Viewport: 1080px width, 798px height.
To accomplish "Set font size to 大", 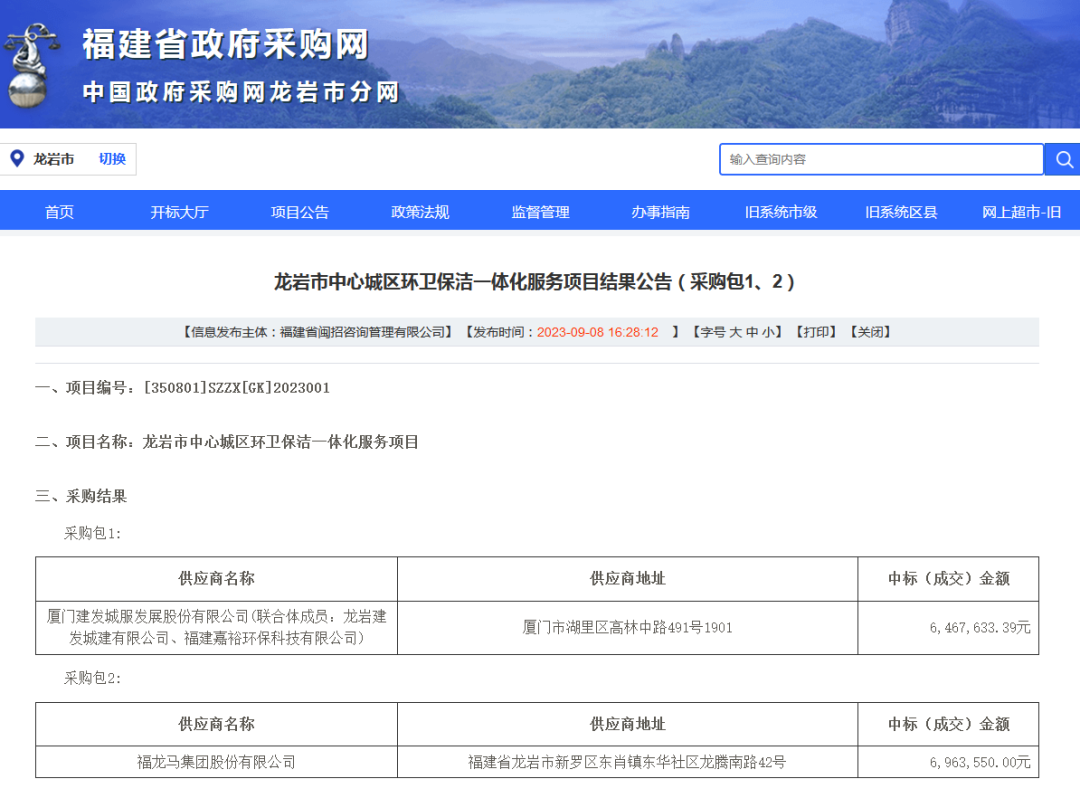I will [x=736, y=333].
